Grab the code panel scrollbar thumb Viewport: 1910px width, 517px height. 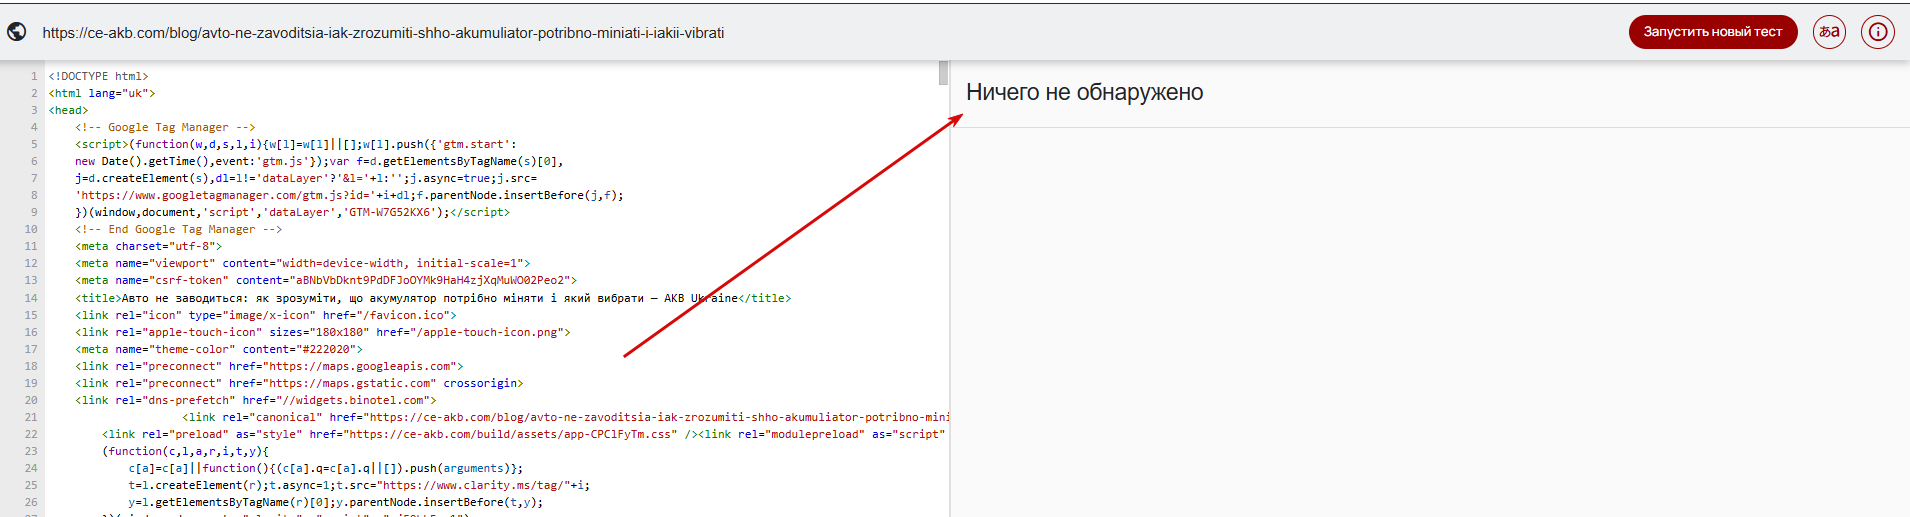(943, 73)
